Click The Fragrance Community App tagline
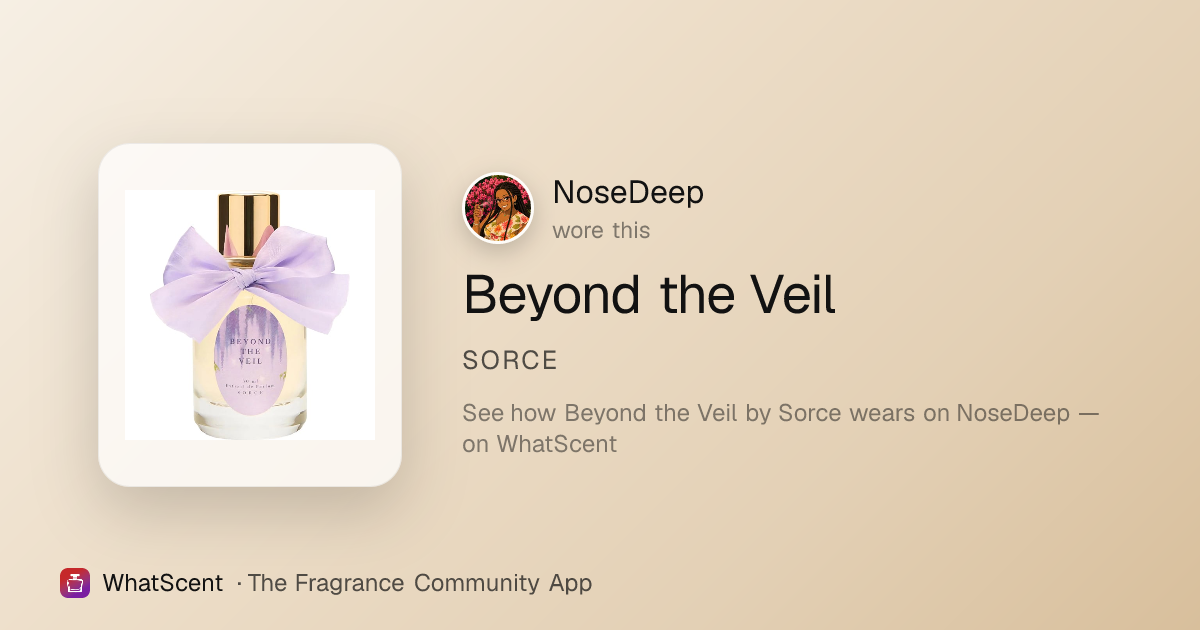 point(420,583)
